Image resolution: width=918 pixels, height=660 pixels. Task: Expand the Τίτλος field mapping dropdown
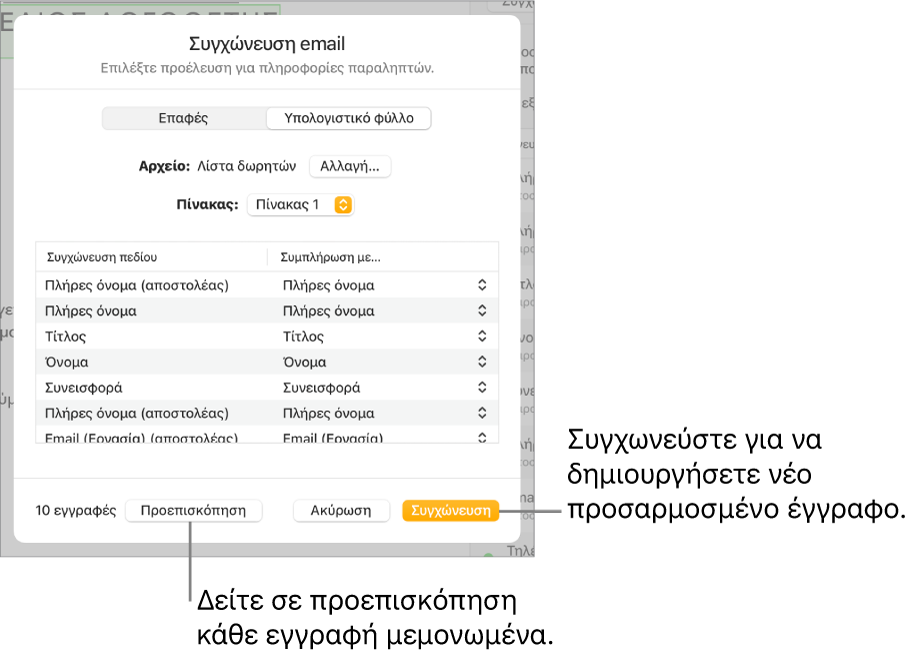[482, 336]
